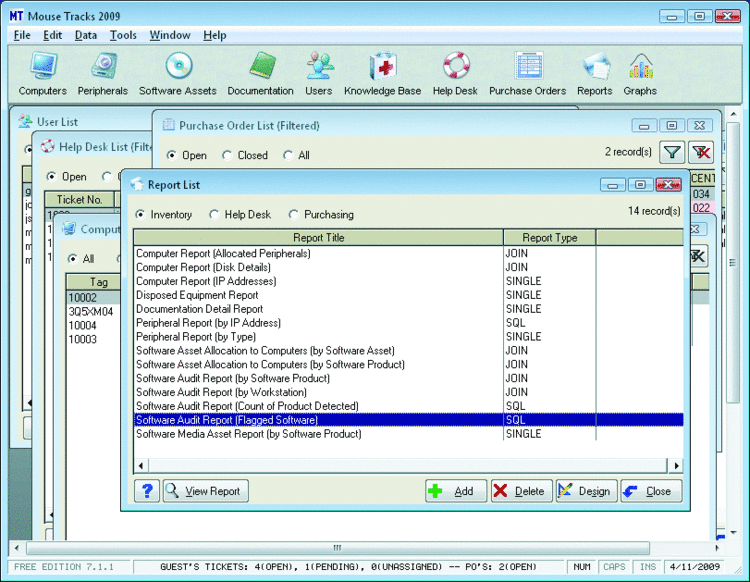
Task: Open the Documentation module
Action: point(260,74)
